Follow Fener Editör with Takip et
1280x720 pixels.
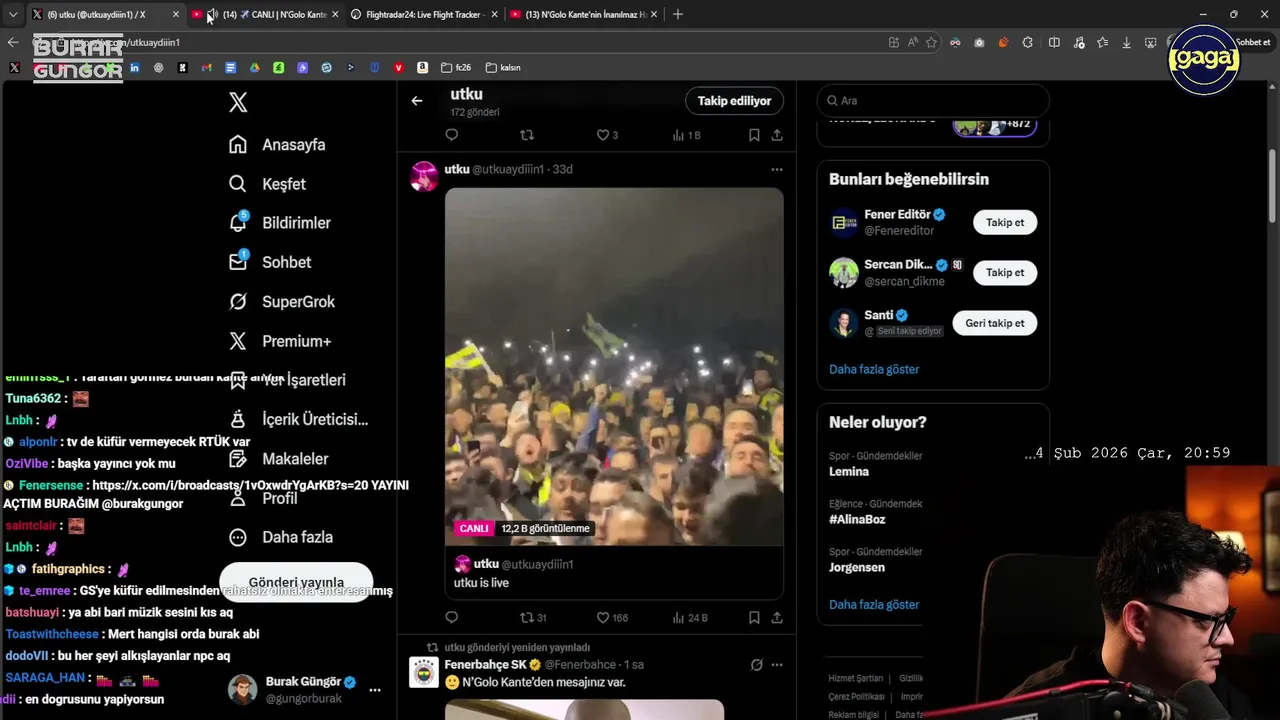[1005, 223]
